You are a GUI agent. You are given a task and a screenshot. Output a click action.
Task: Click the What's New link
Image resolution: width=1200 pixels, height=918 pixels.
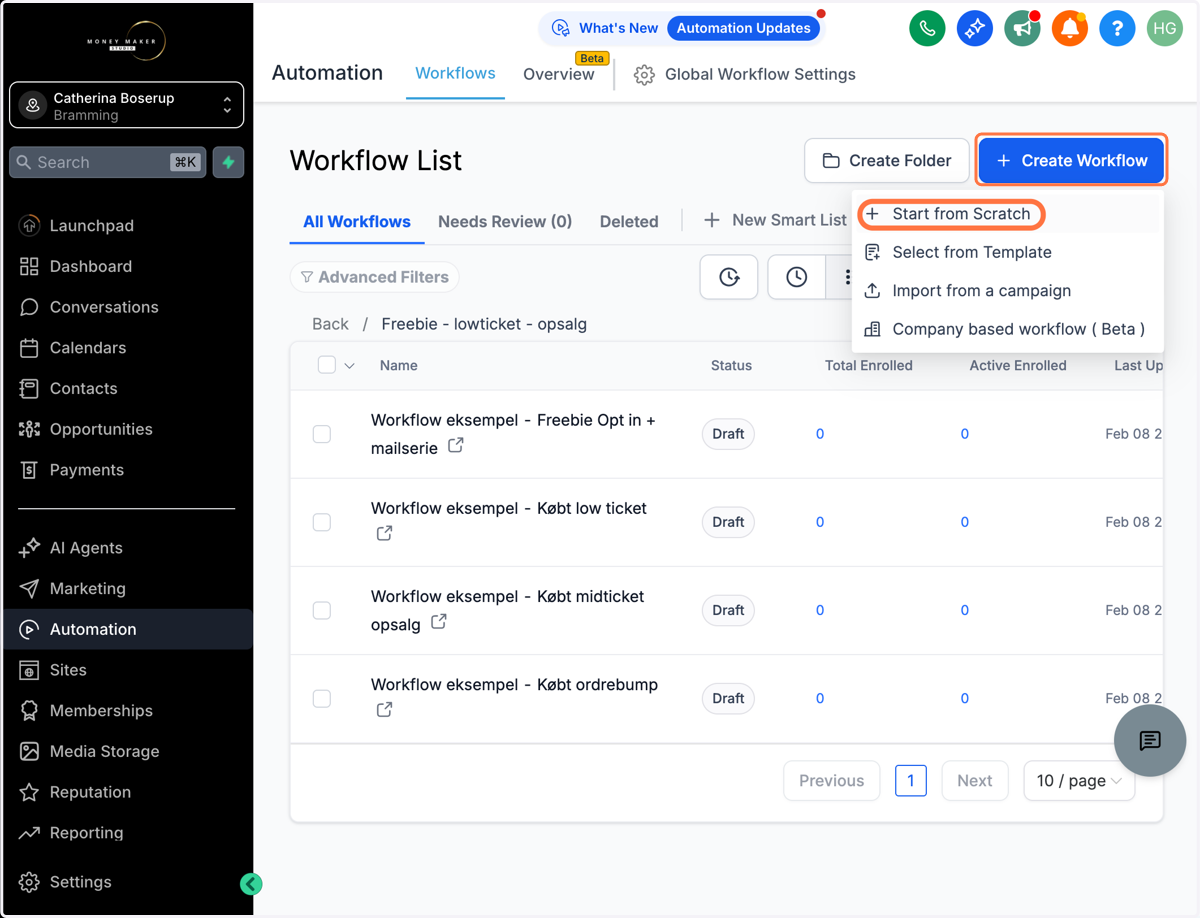pos(606,28)
